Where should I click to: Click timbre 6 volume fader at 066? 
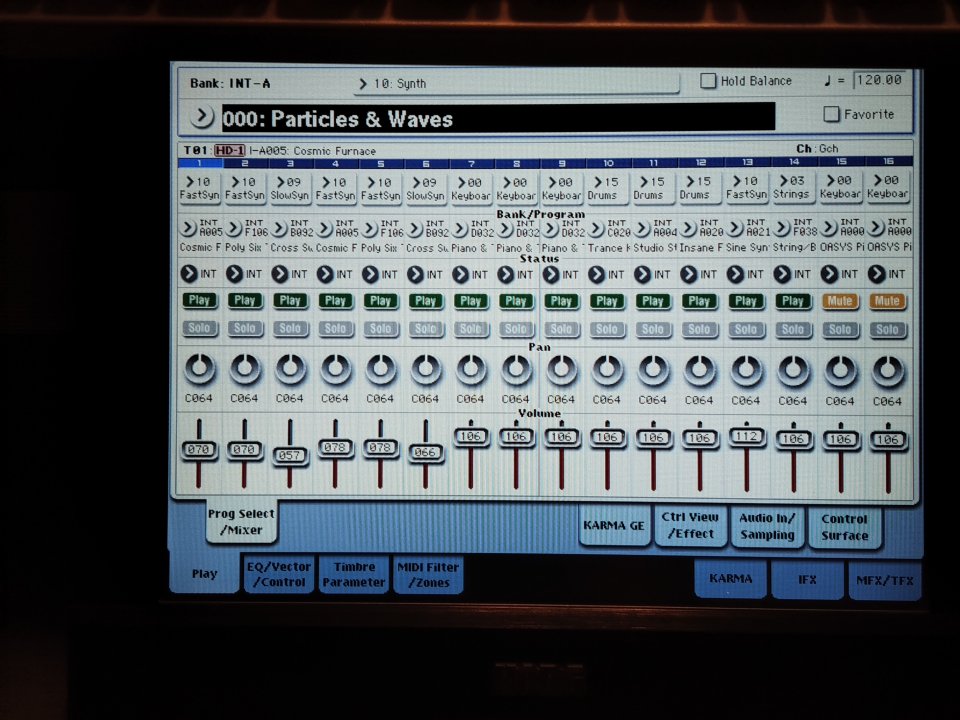click(x=426, y=452)
